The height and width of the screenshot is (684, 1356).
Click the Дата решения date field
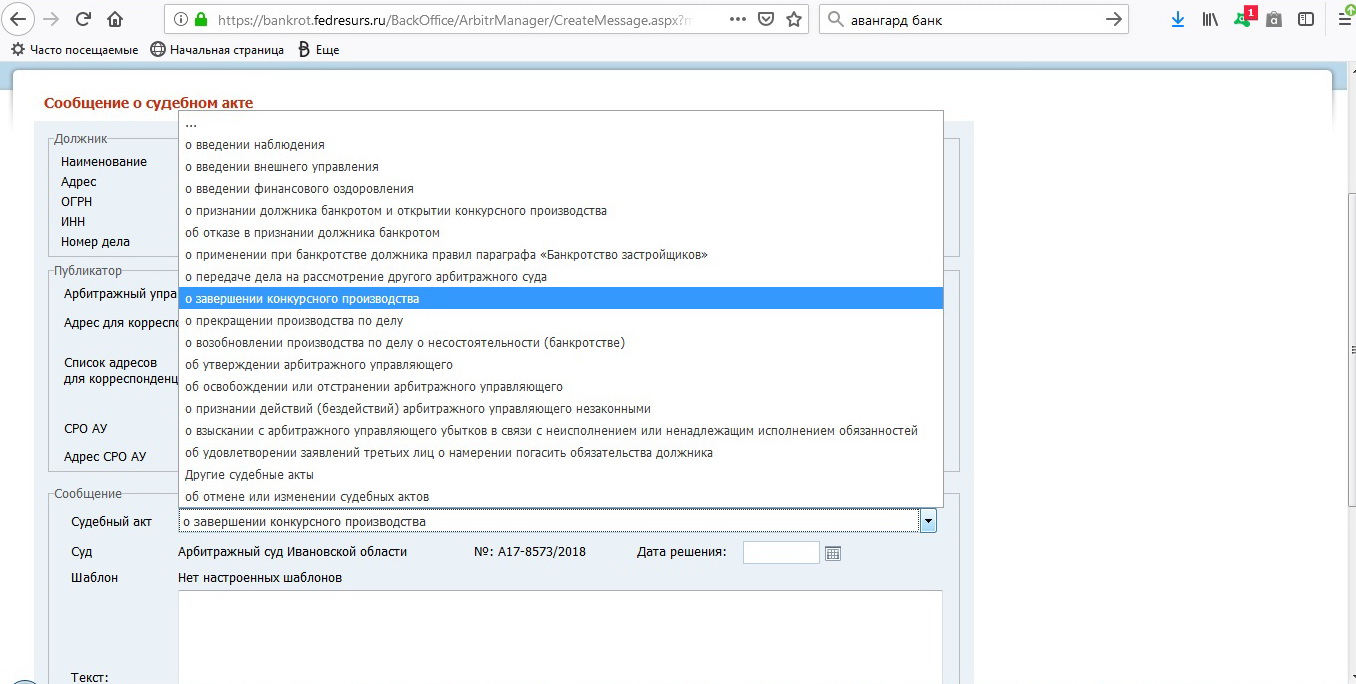click(780, 552)
